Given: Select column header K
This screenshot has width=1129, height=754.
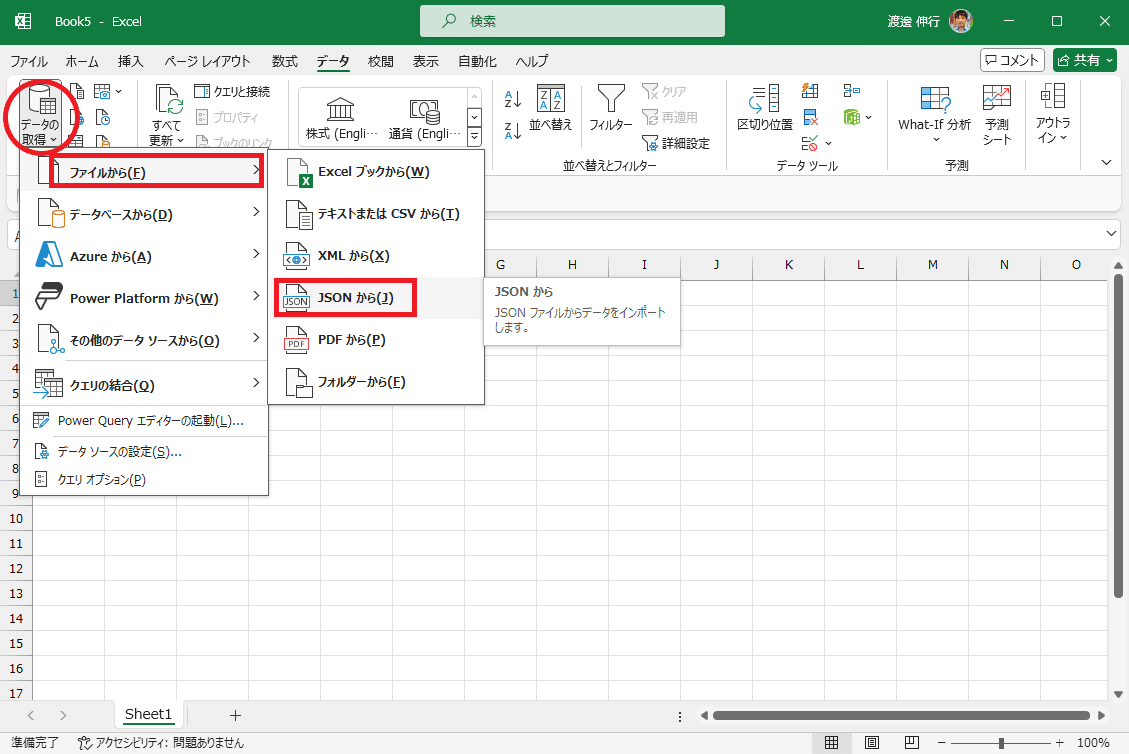Looking at the screenshot, I should [788, 264].
